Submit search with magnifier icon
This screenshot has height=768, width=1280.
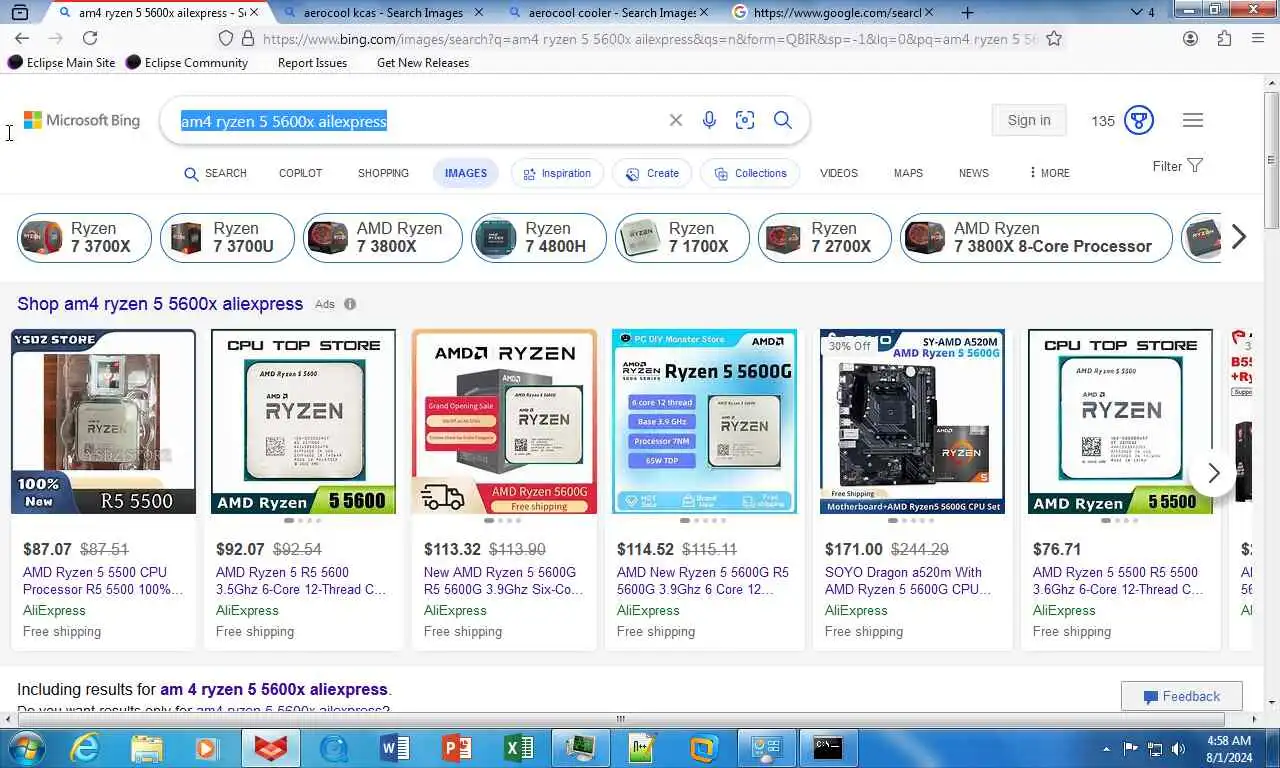pyautogui.click(x=783, y=120)
